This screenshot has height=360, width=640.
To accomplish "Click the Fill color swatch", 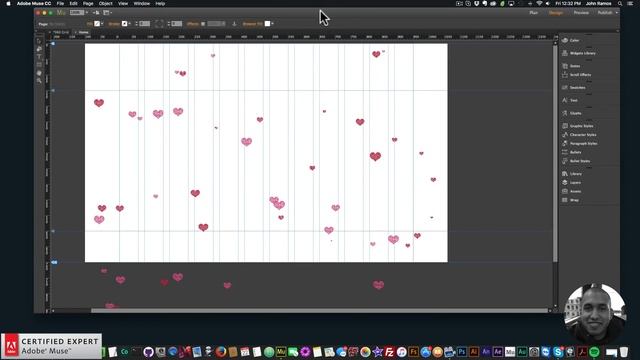I will [x=97, y=24].
